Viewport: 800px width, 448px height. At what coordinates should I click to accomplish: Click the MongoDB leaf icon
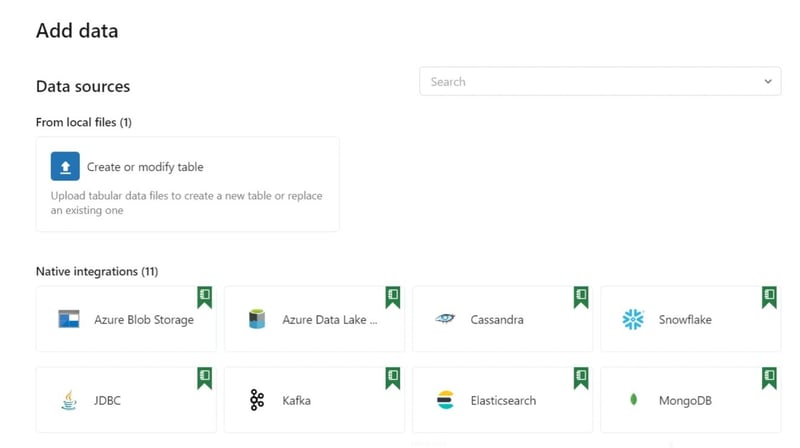click(x=633, y=401)
